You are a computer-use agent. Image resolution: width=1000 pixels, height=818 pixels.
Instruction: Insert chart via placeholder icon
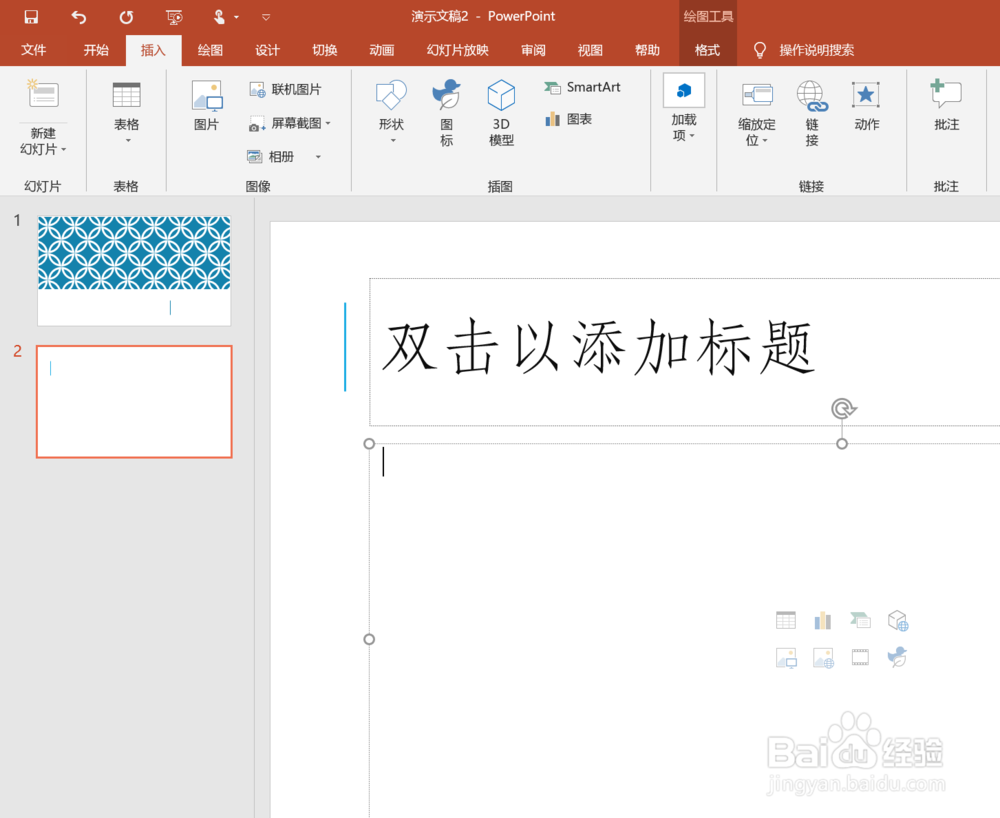pyautogui.click(x=823, y=620)
